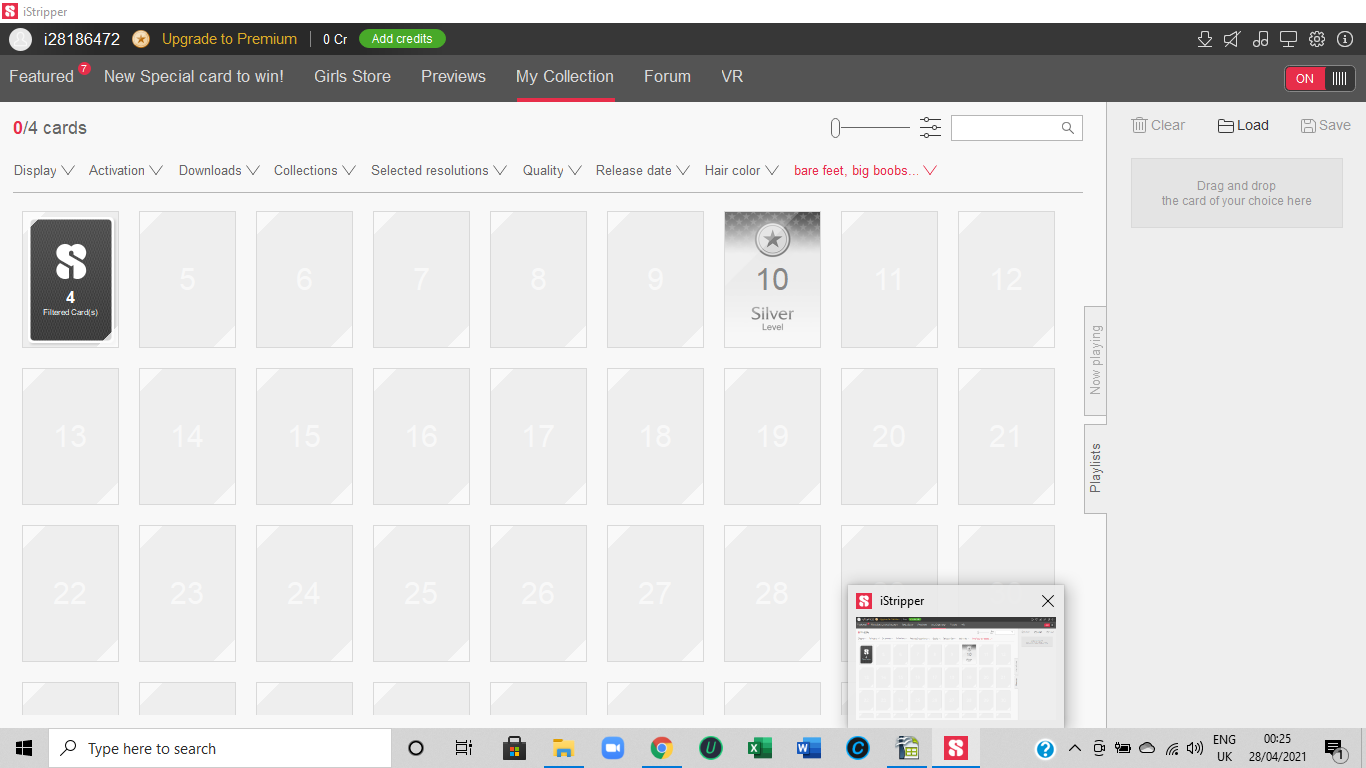Click the collection search input field
The height and width of the screenshot is (768, 1366).
tap(1006, 128)
